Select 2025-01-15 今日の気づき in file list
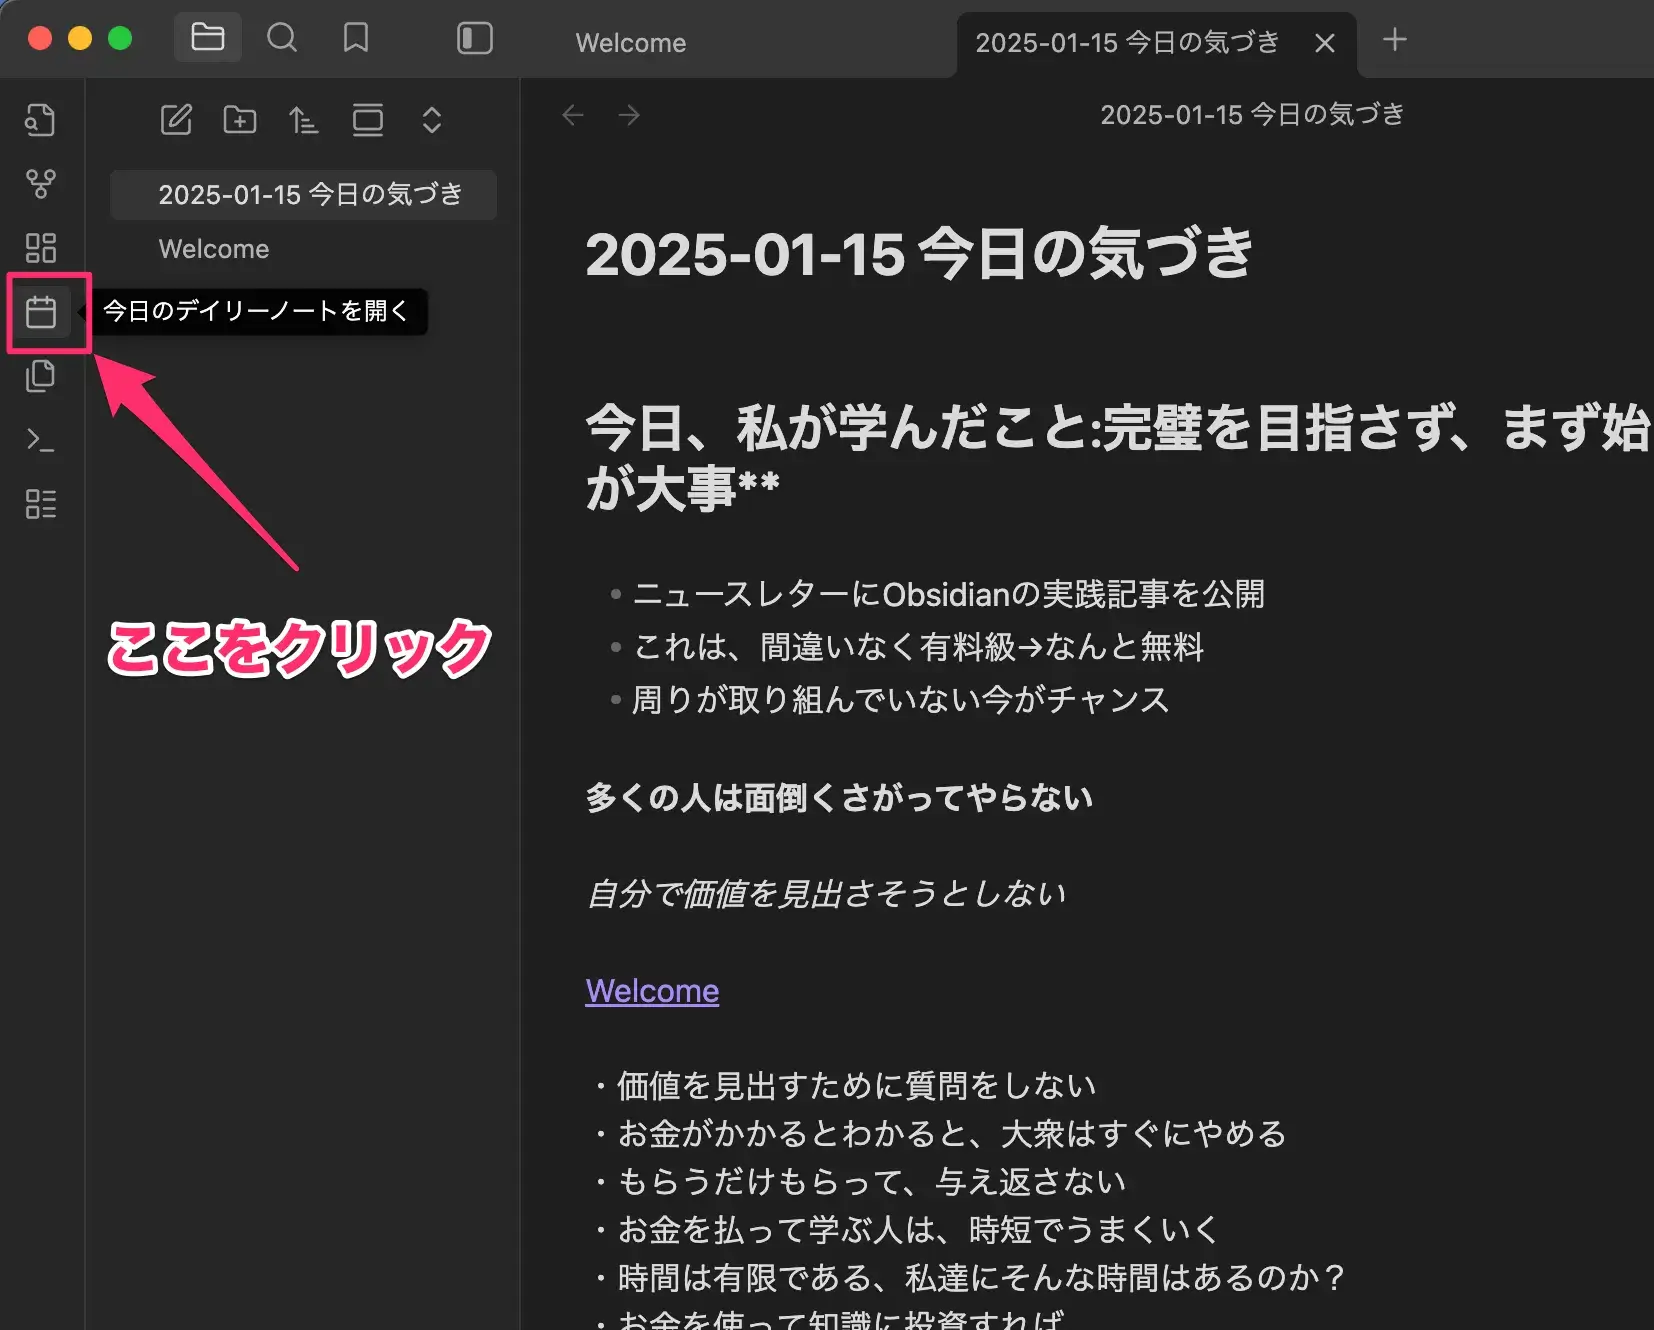1654x1330 pixels. [x=303, y=194]
